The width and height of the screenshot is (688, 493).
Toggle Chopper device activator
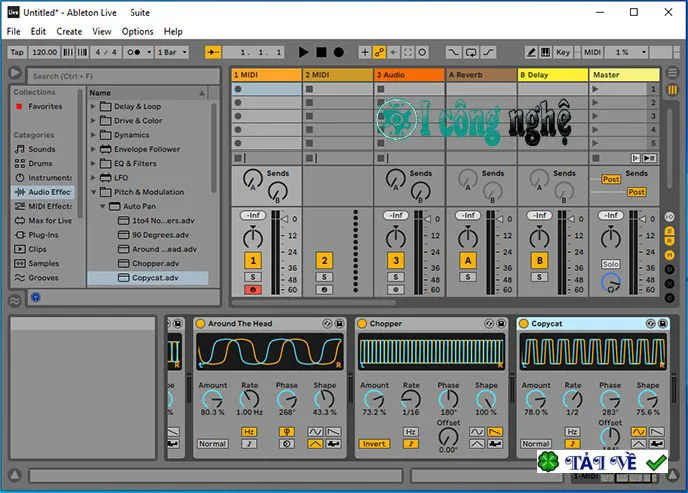(x=362, y=324)
